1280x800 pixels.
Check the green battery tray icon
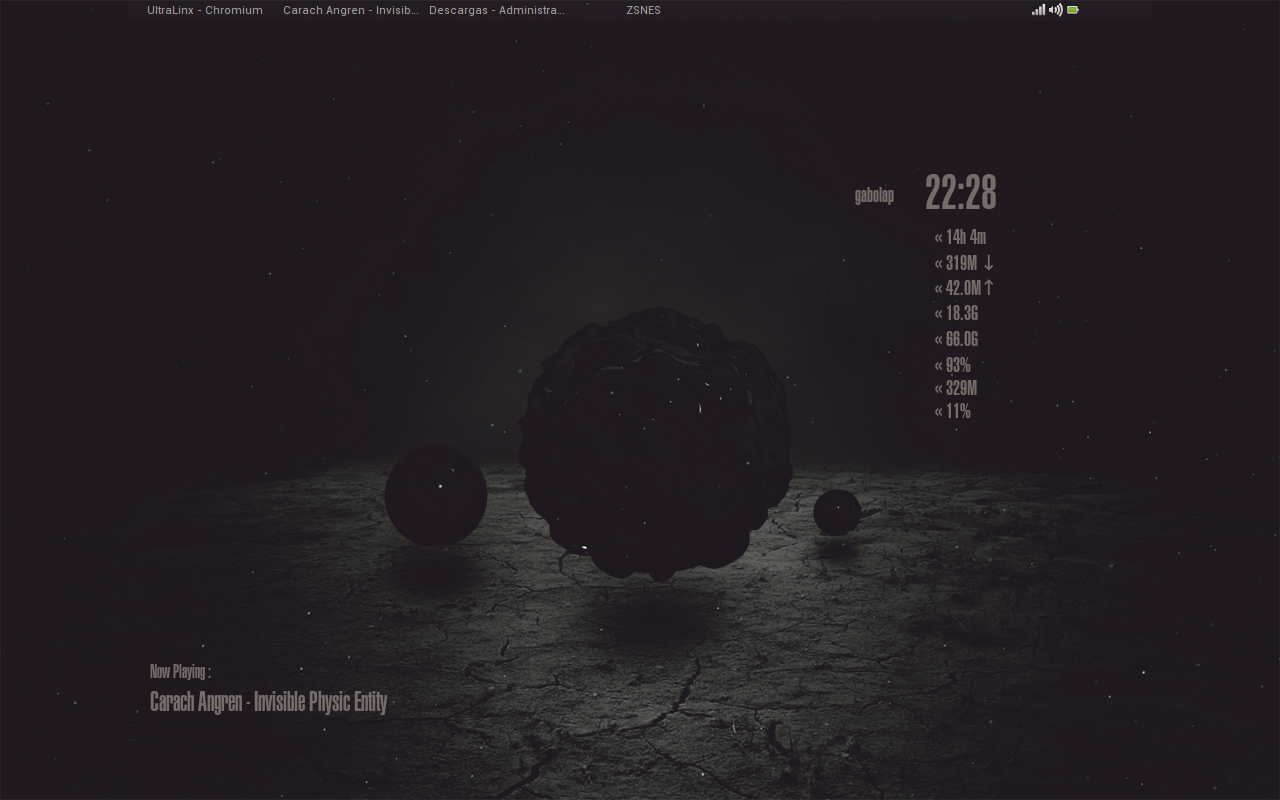coord(1073,10)
